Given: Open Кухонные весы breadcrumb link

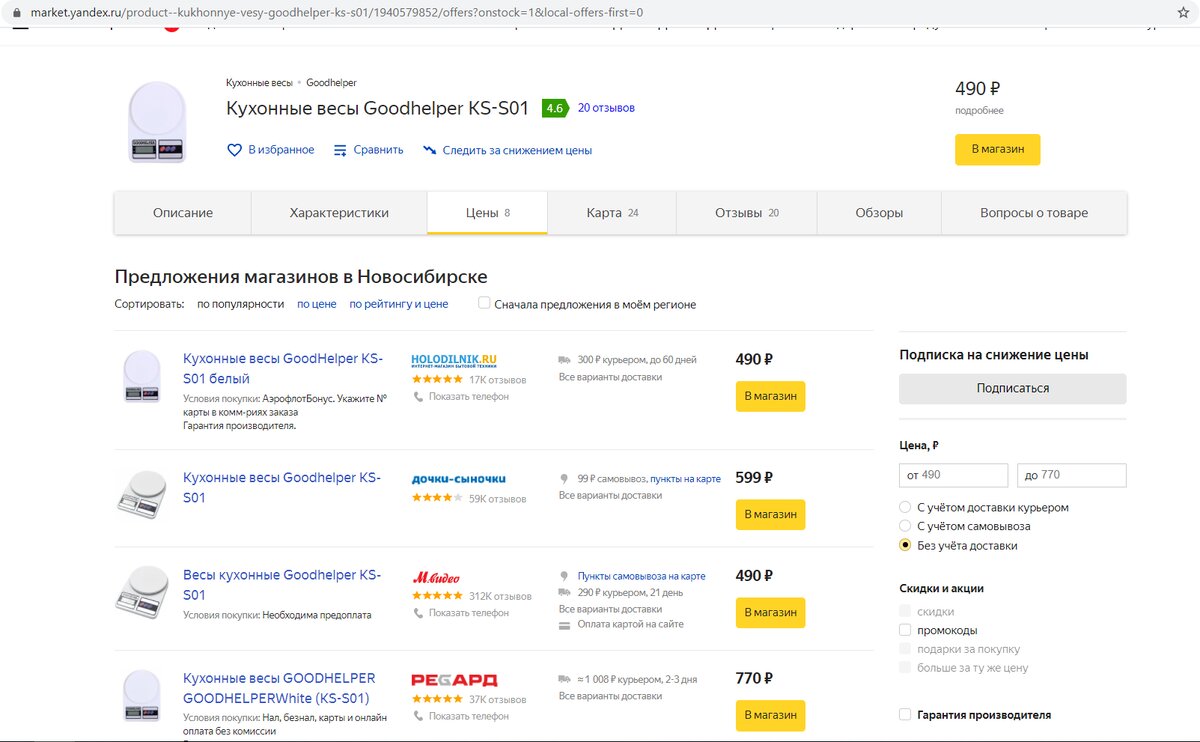Looking at the screenshot, I should tap(259, 82).
